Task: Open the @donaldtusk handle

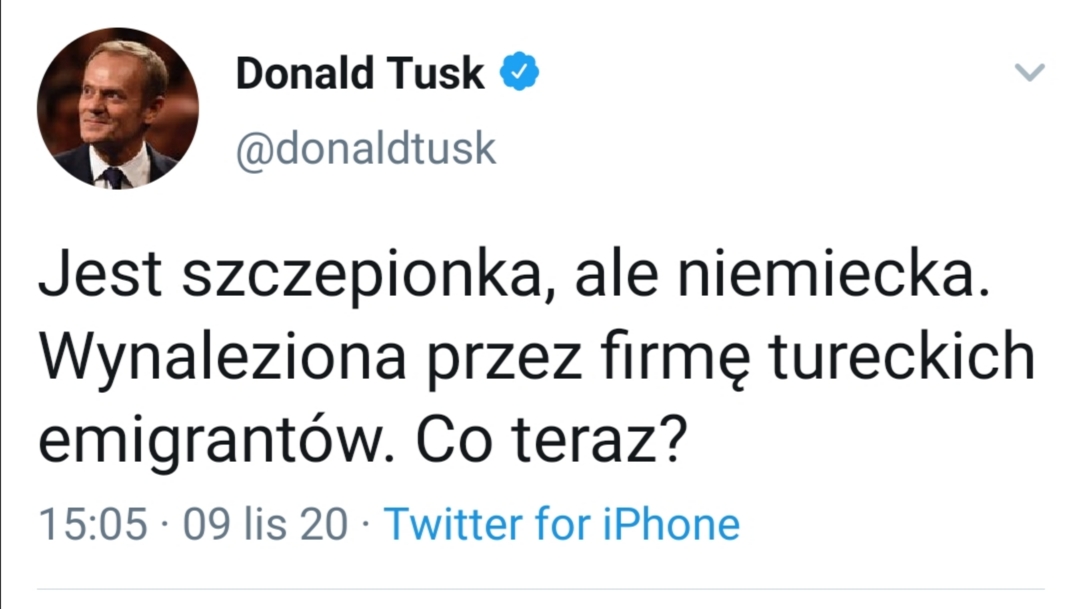Action: pos(366,149)
